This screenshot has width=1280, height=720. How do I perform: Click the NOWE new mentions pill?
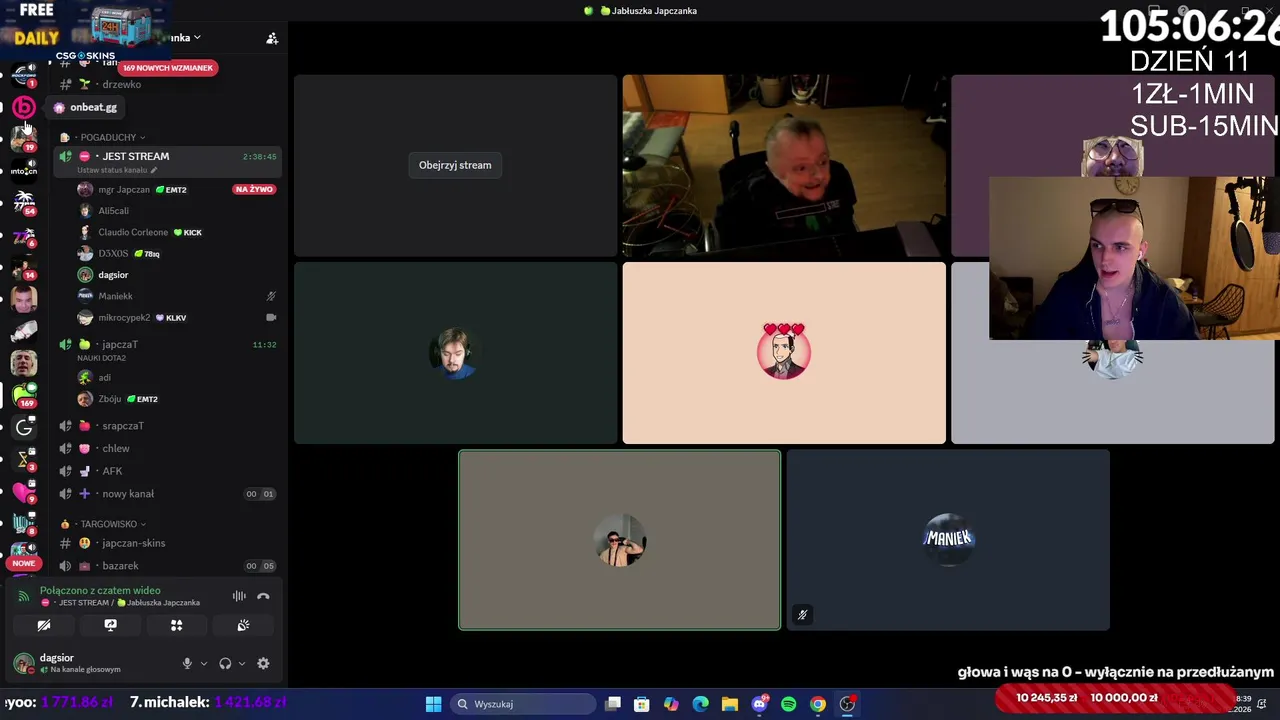tap(24, 563)
